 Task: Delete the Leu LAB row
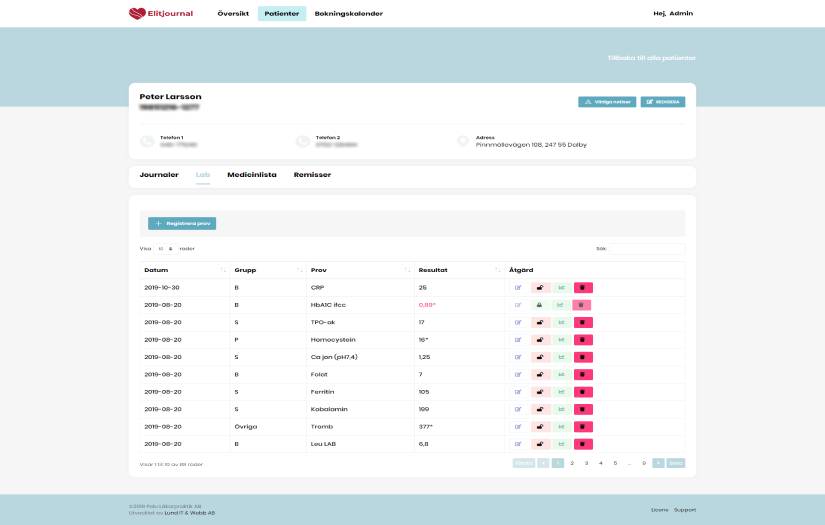pyautogui.click(x=583, y=444)
